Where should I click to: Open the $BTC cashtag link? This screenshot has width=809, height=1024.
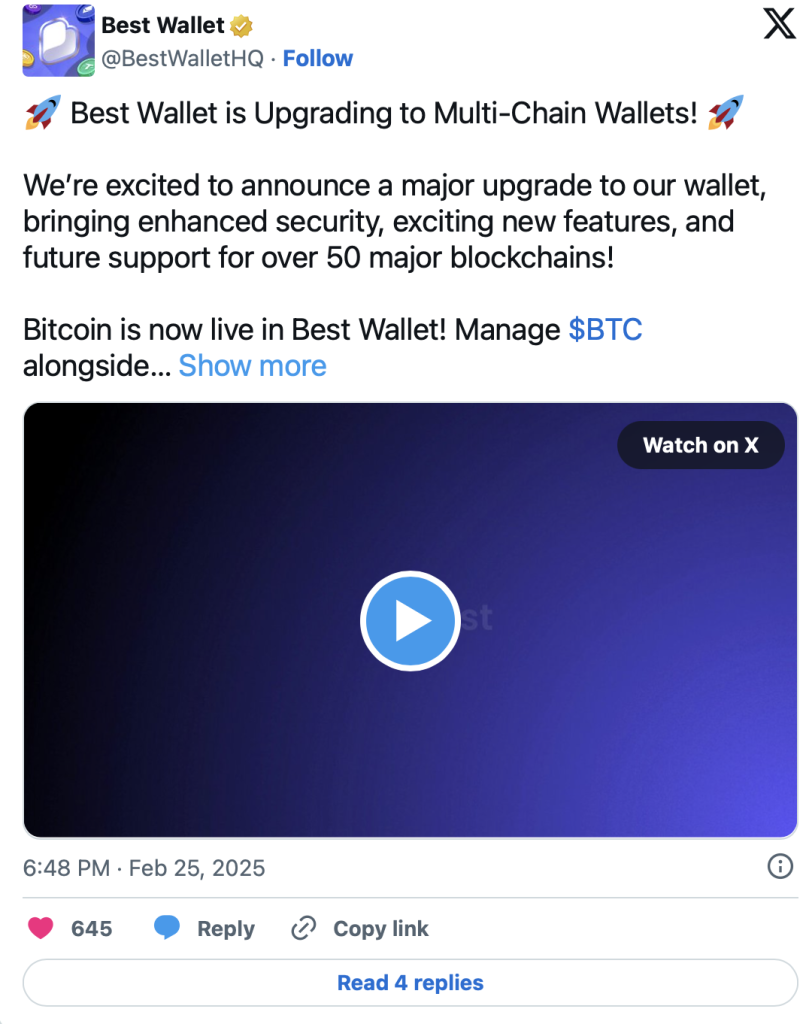point(605,329)
